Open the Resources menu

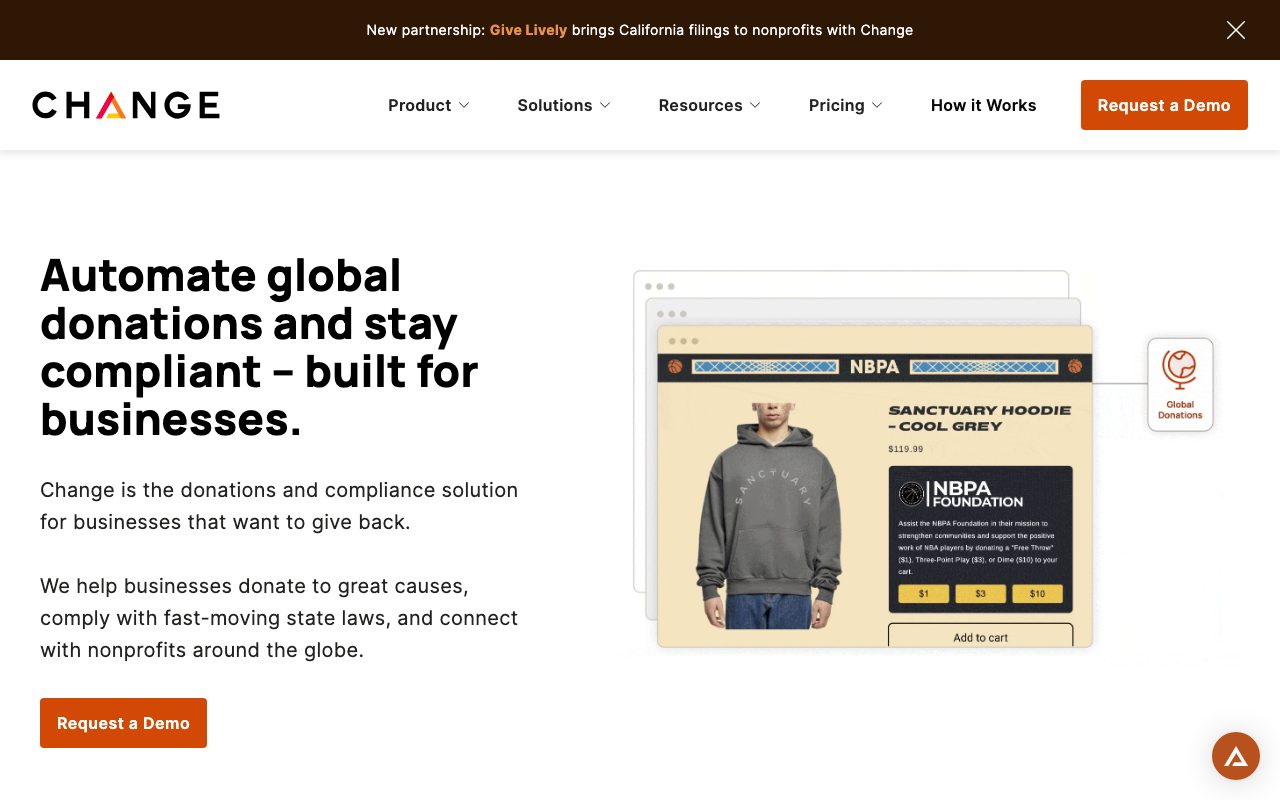pos(700,105)
